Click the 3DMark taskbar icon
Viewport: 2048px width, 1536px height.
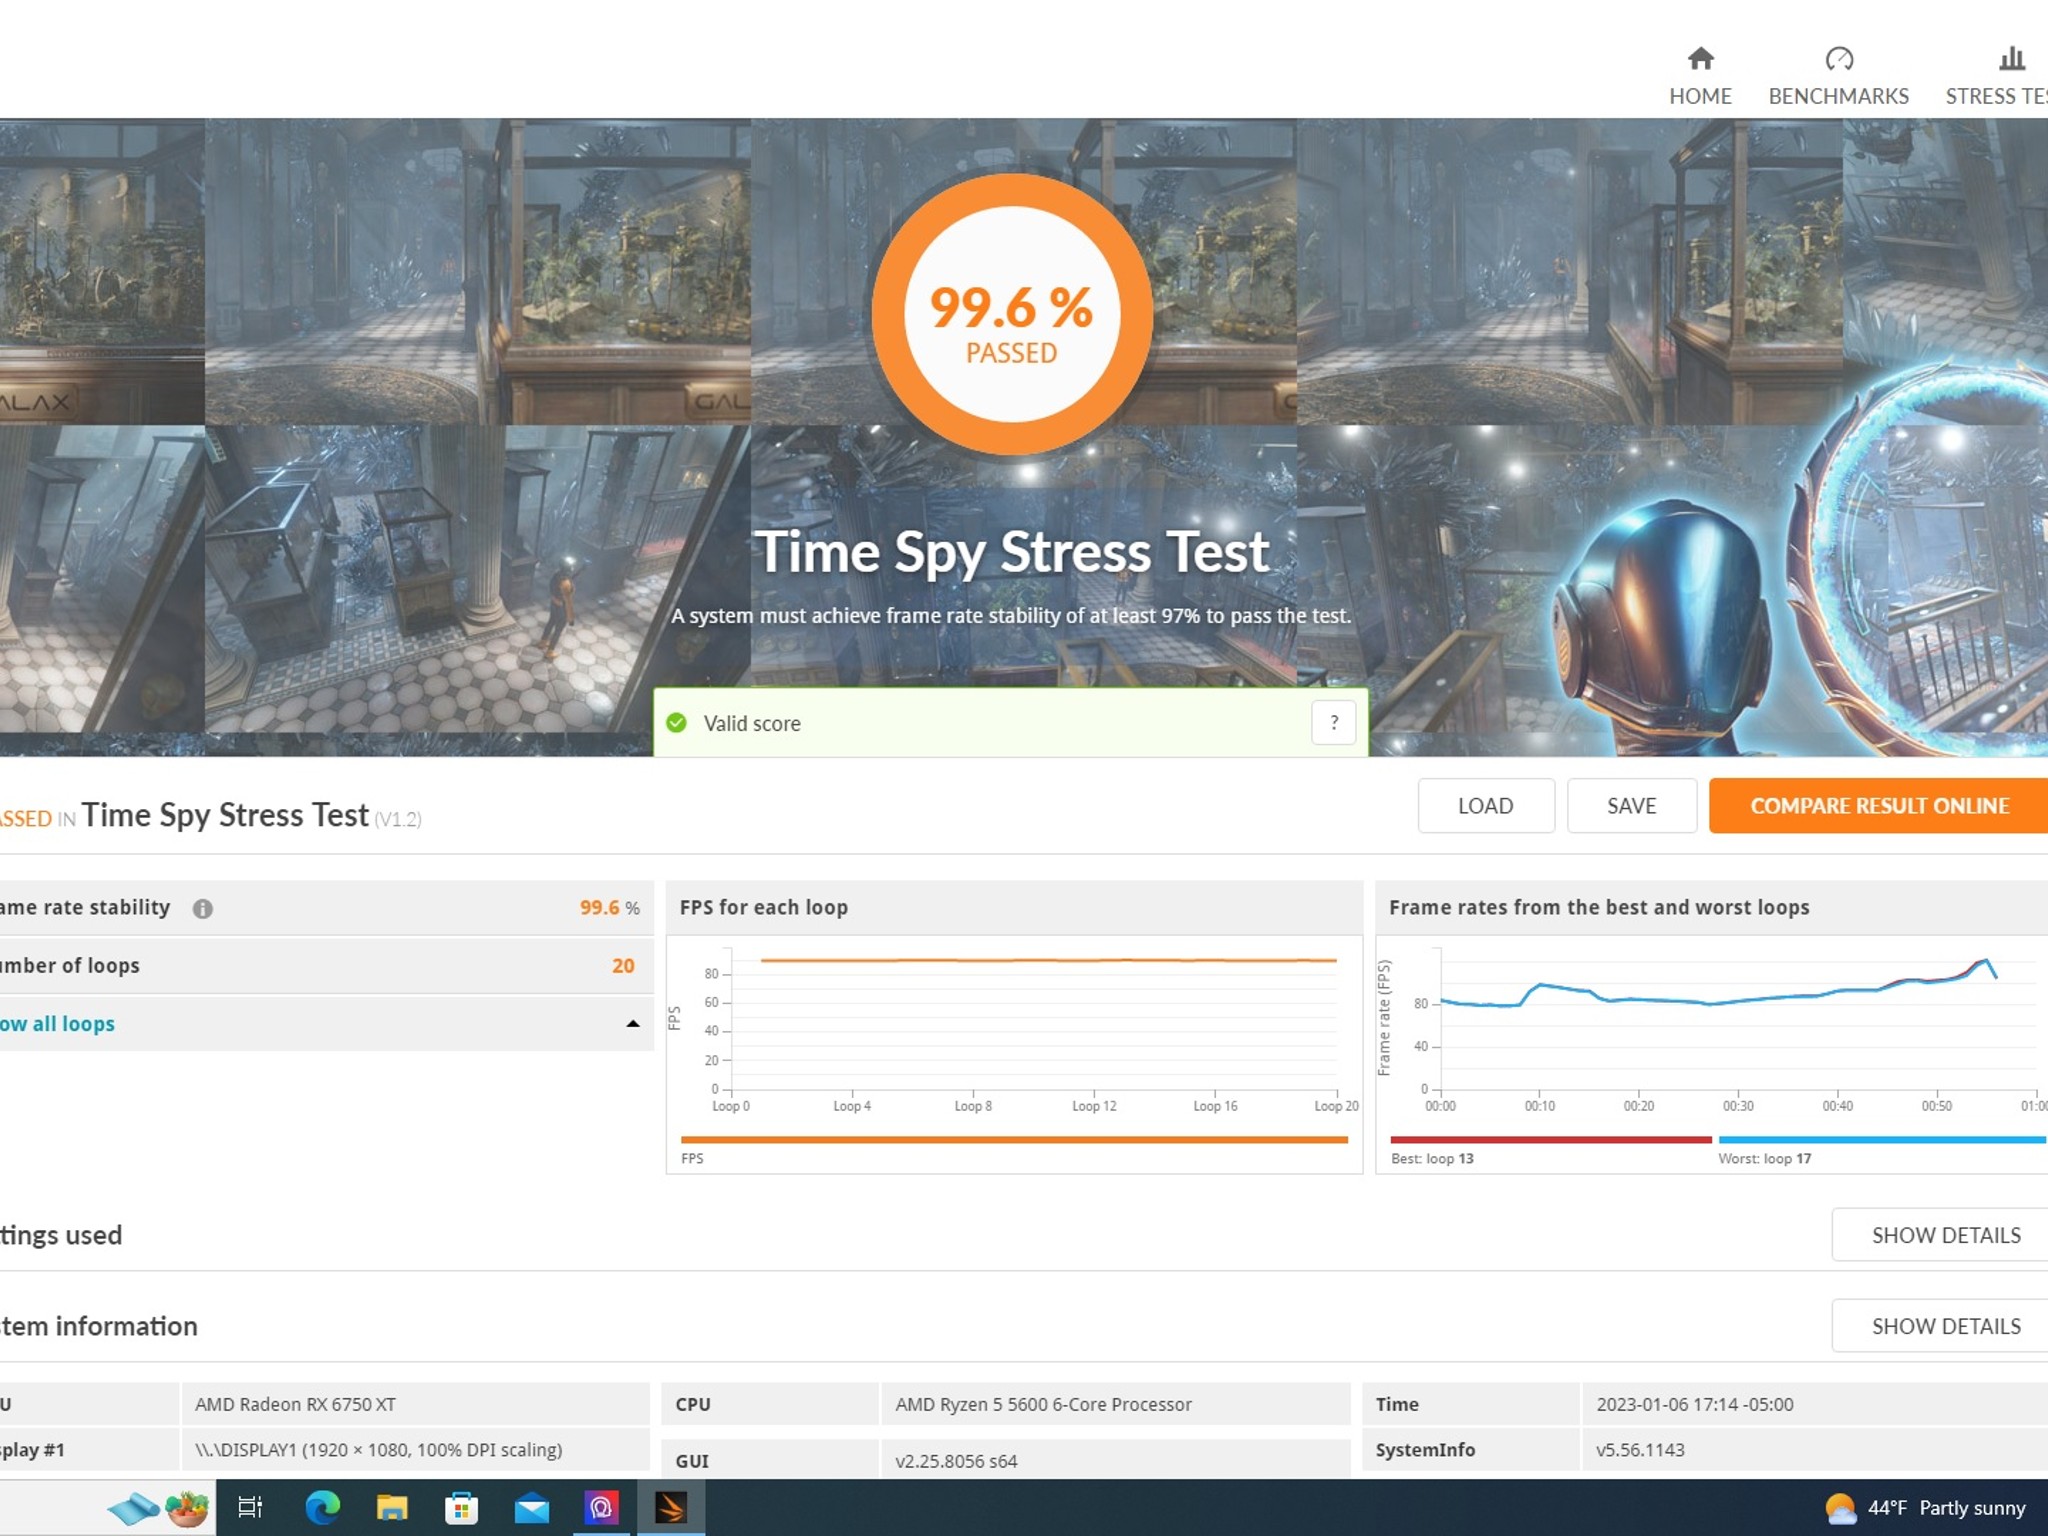point(671,1507)
